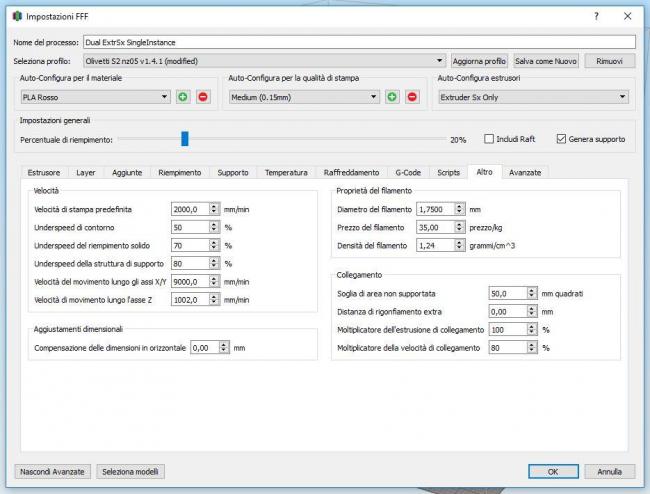This screenshot has height=494, width=650.
Task: Switch to the Temperatura tab
Action: click(x=286, y=172)
